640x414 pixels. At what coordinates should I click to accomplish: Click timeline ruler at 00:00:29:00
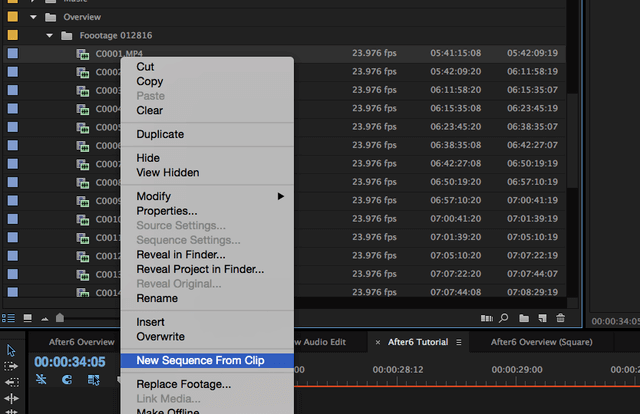[517, 370]
